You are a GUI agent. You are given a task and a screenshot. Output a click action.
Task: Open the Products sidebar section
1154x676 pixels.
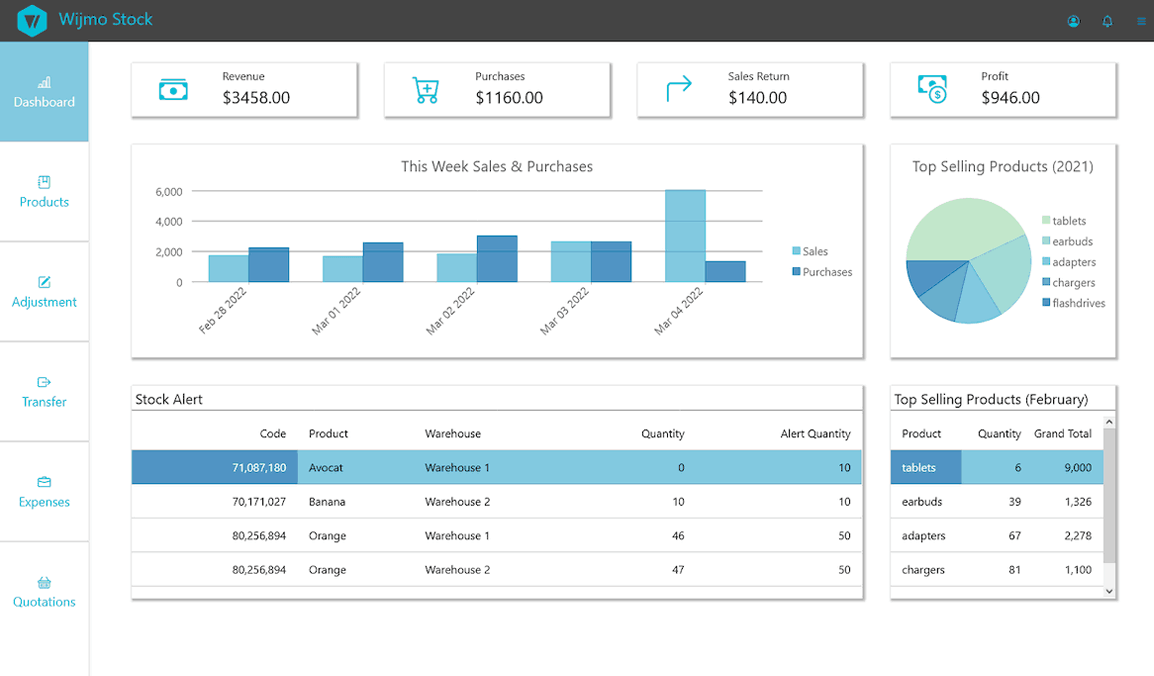pos(44,192)
